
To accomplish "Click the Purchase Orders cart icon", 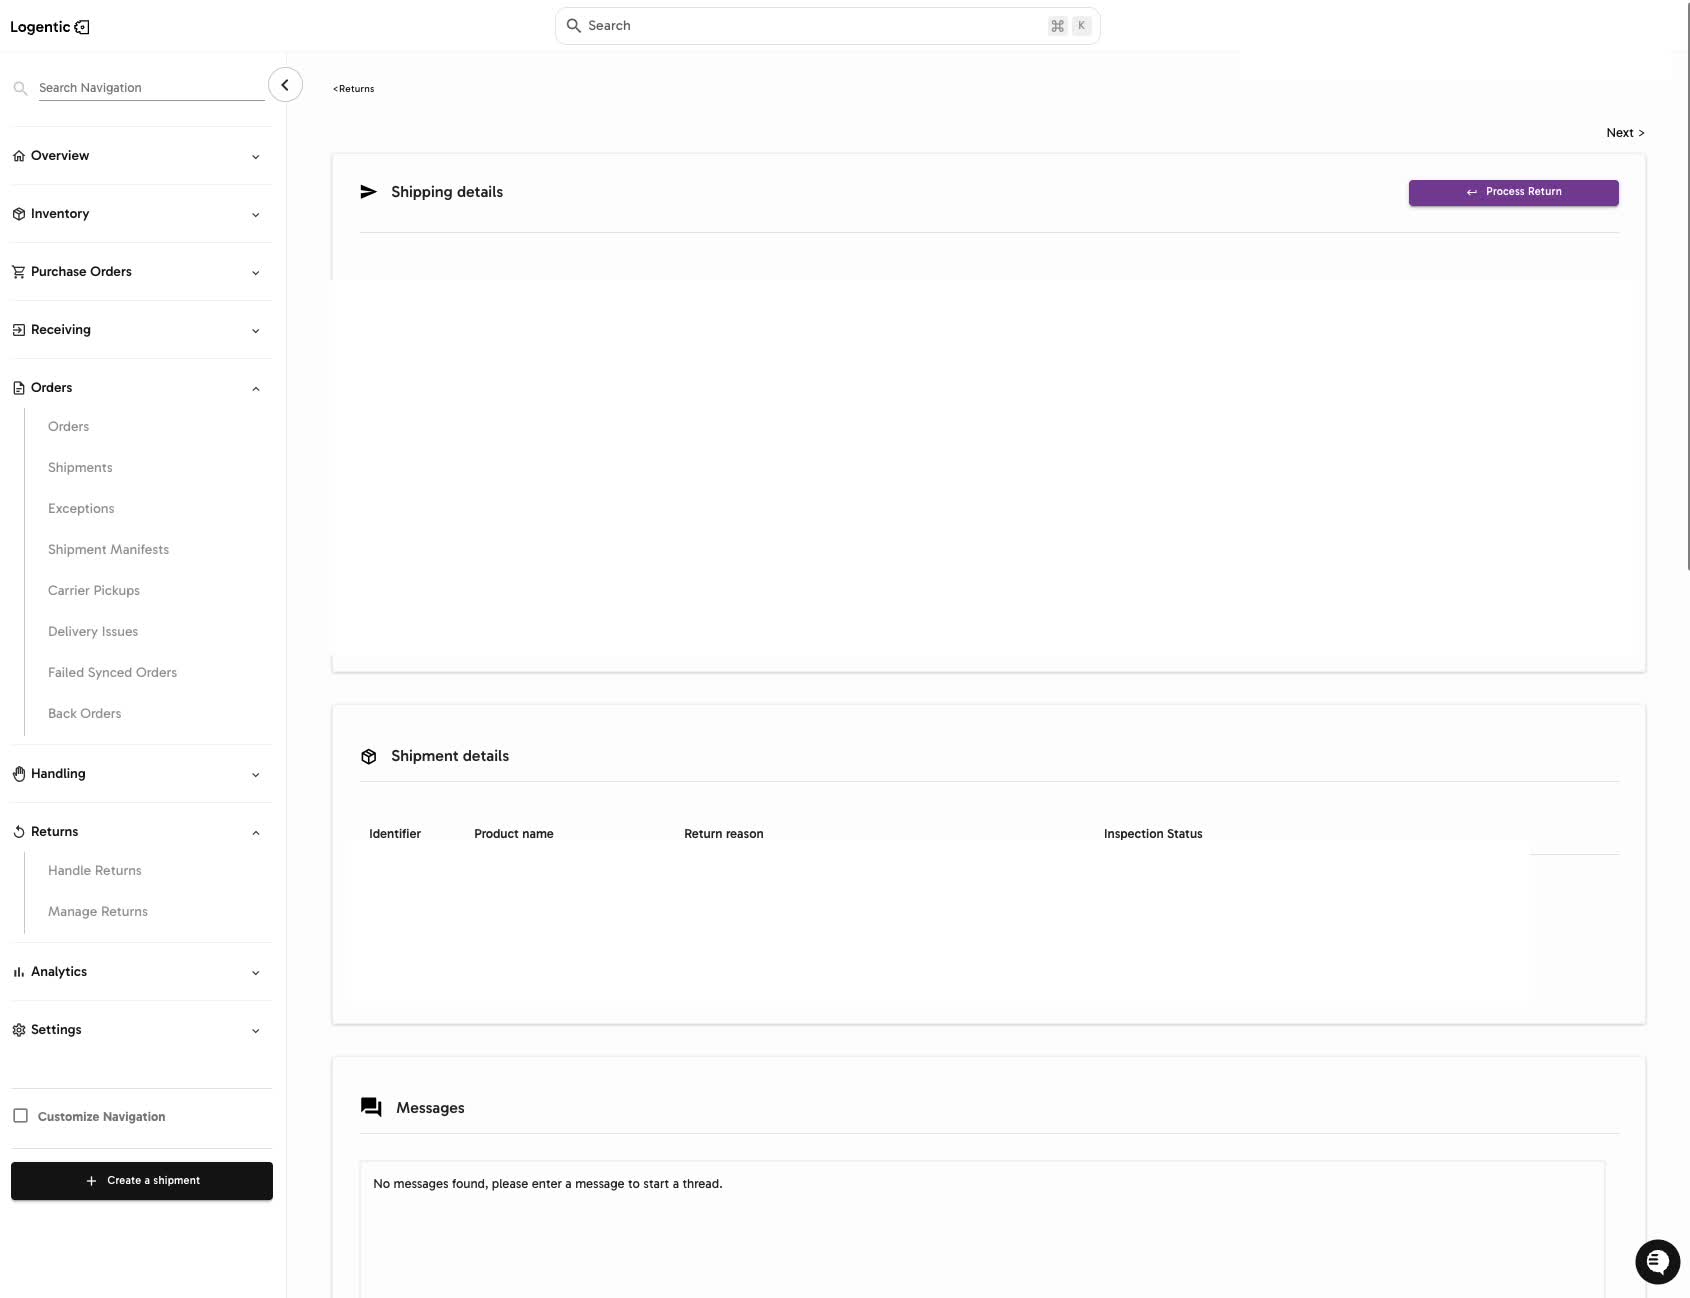I will (19, 272).
